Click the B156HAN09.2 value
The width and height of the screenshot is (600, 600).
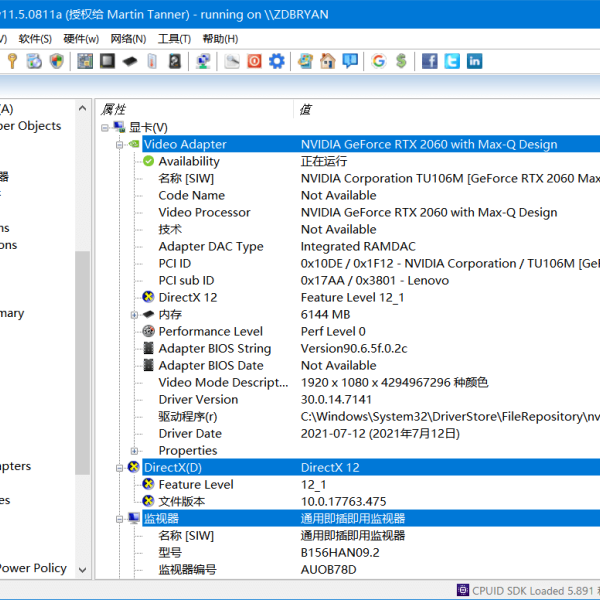coord(340,552)
